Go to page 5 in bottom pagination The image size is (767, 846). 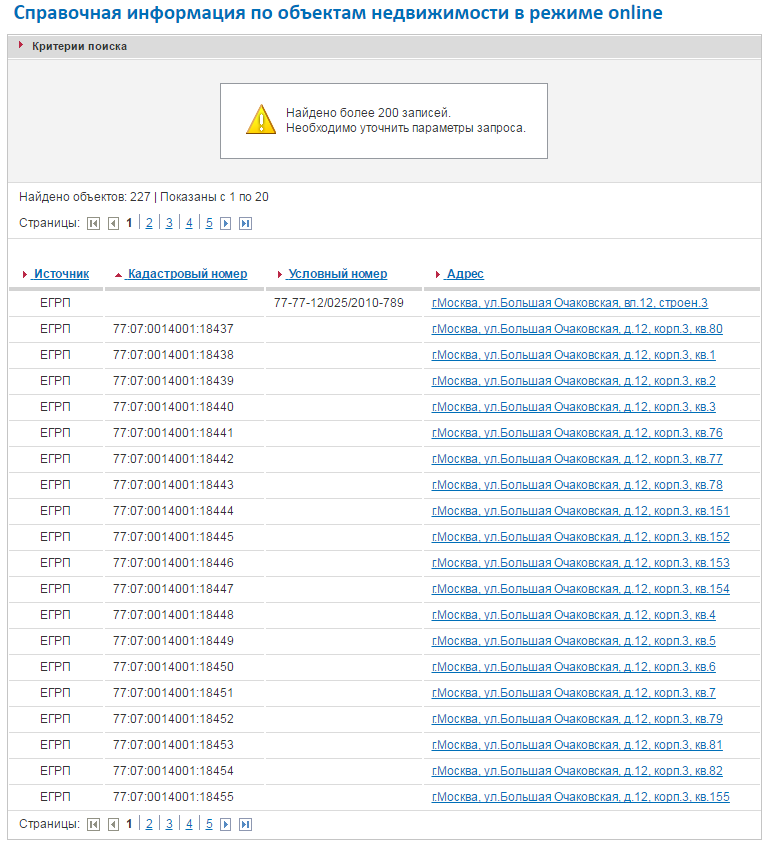209,825
